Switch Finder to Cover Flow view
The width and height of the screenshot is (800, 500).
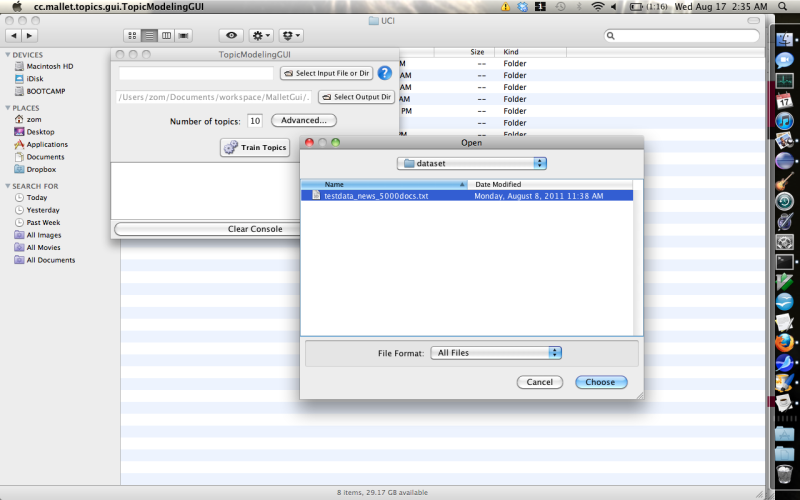pos(184,36)
